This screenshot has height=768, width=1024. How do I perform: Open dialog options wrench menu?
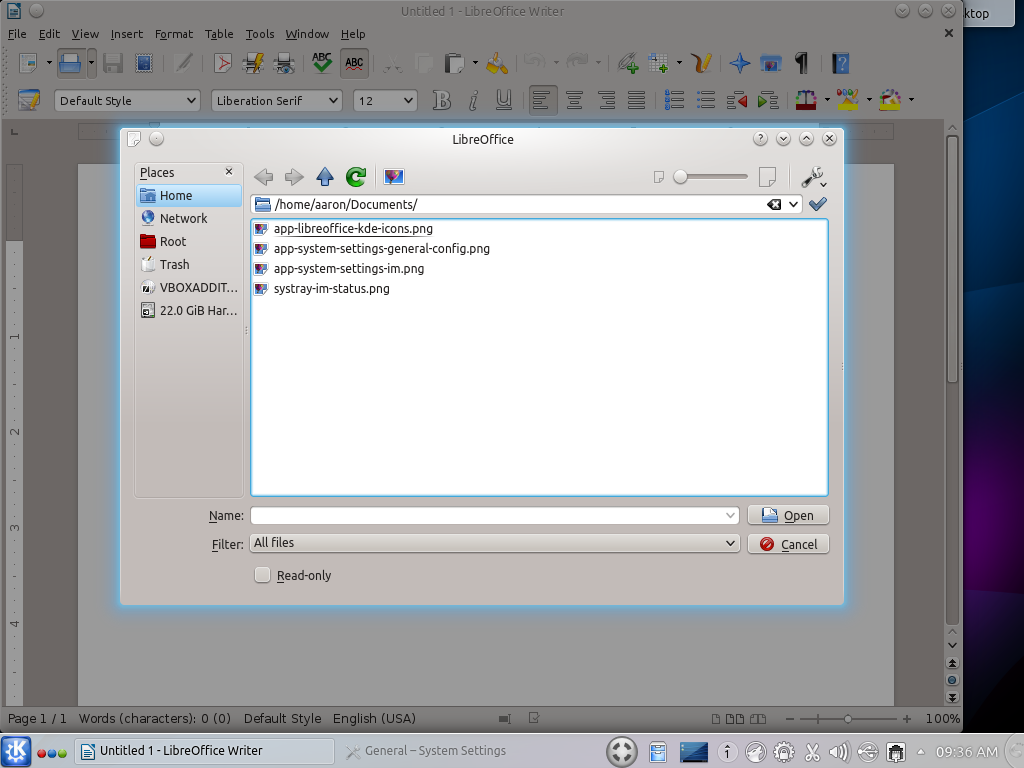[x=813, y=177]
